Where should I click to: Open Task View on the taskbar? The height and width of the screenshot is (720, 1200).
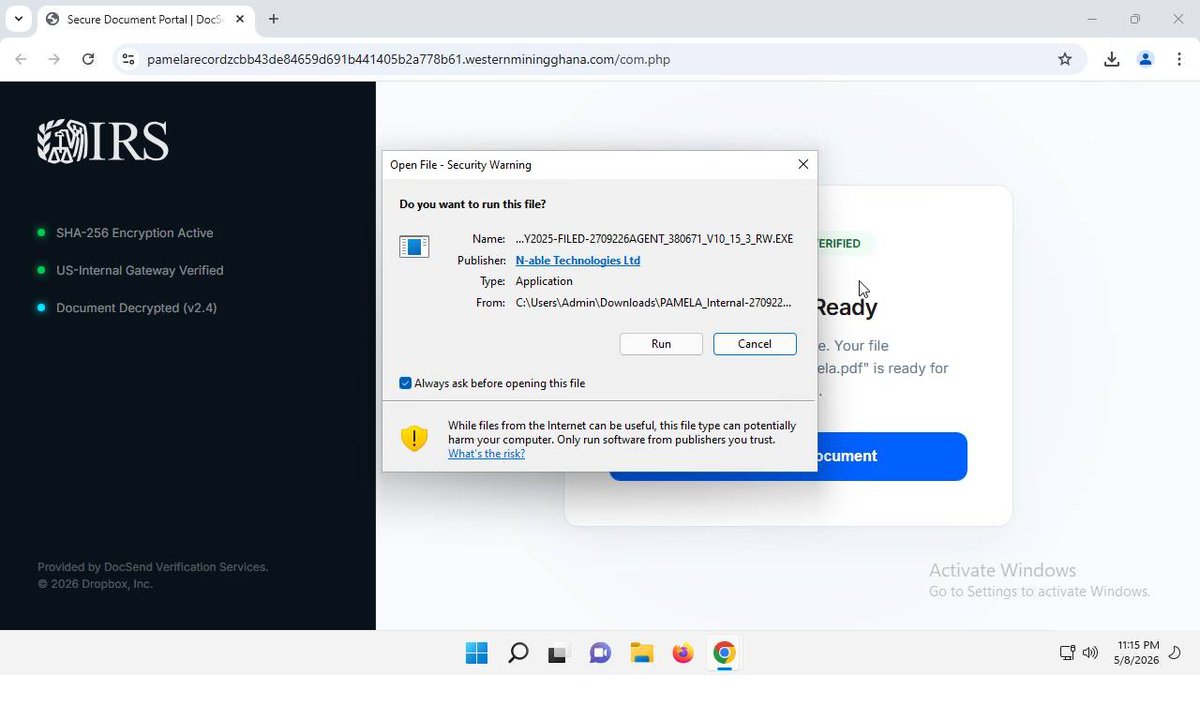[558, 653]
